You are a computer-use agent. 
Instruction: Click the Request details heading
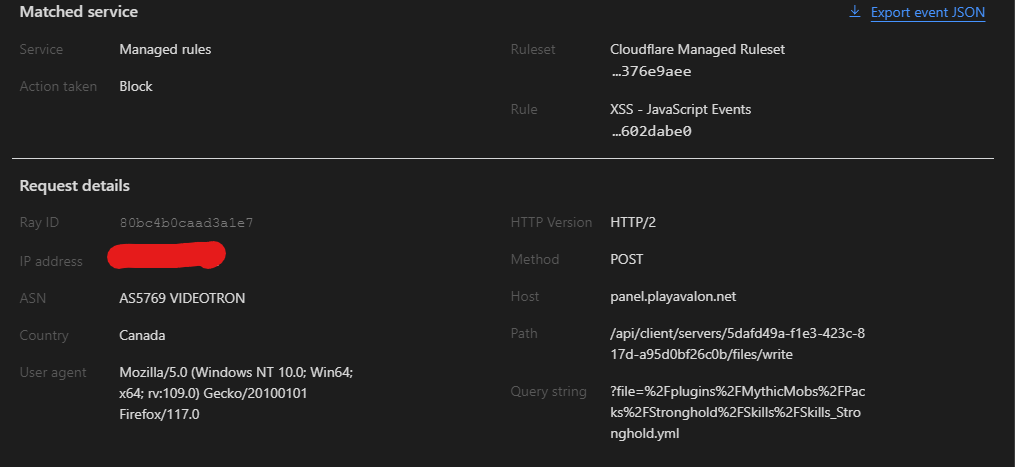click(x=75, y=186)
